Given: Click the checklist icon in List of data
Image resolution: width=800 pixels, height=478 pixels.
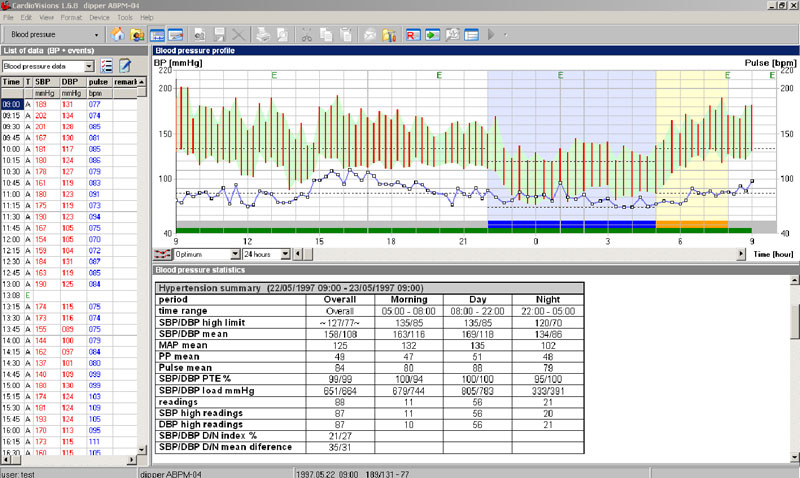Looking at the screenshot, I should [107, 66].
